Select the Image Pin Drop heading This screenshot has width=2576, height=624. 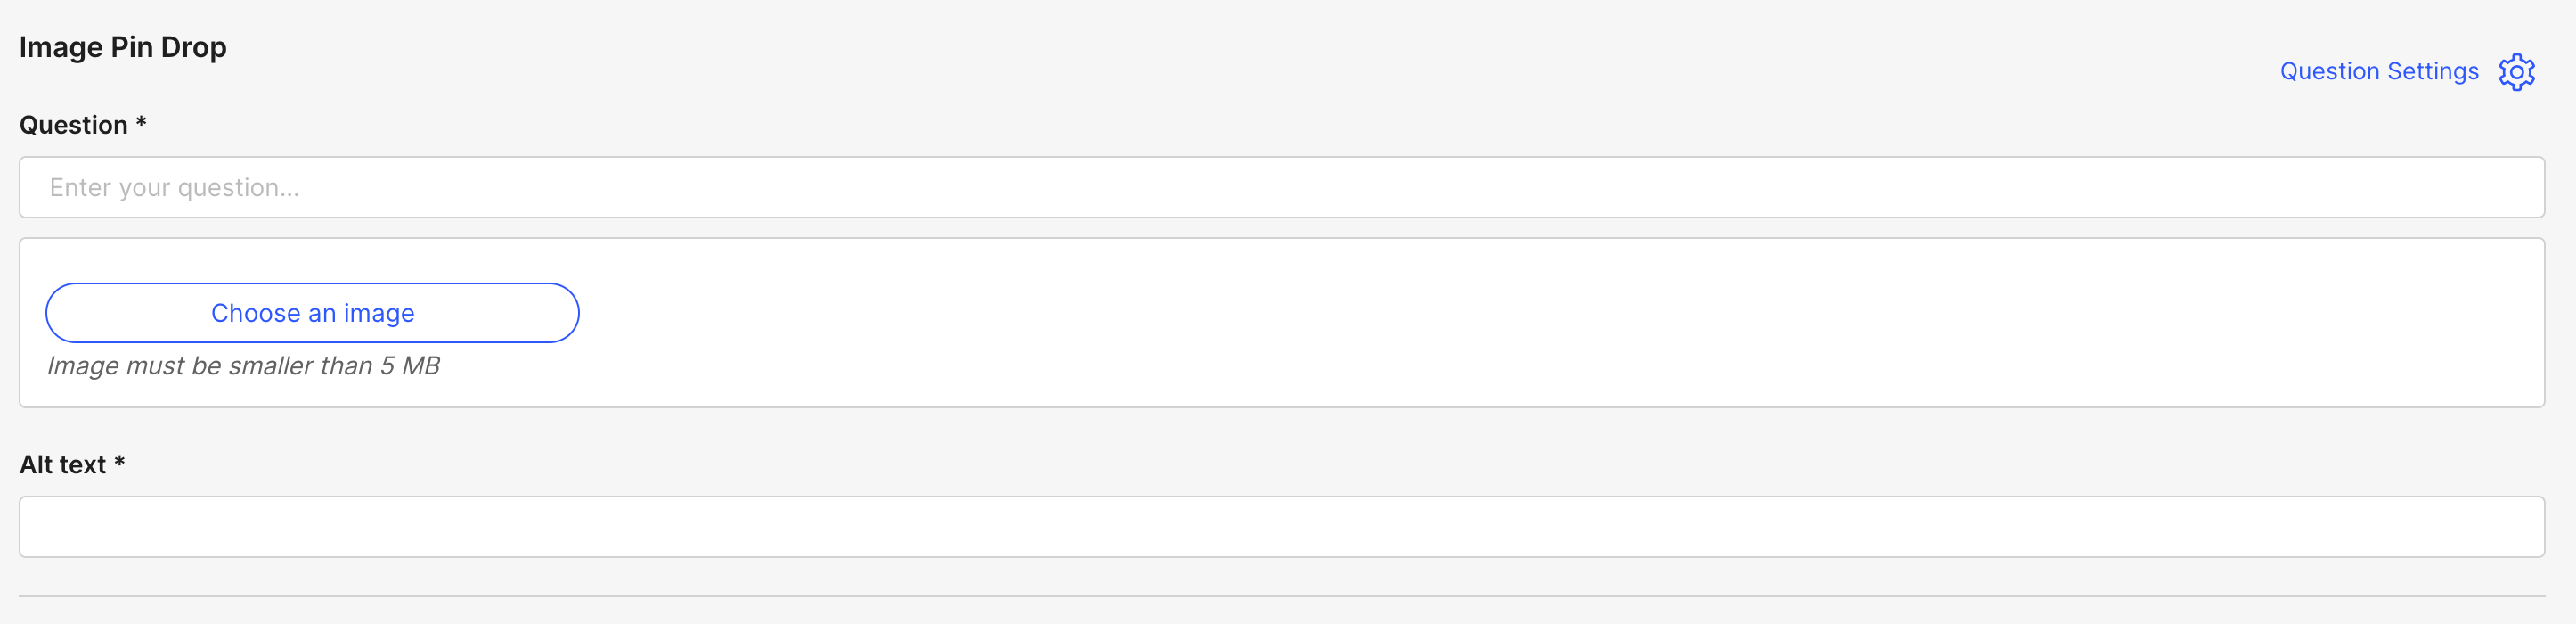click(x=123, y=46)
